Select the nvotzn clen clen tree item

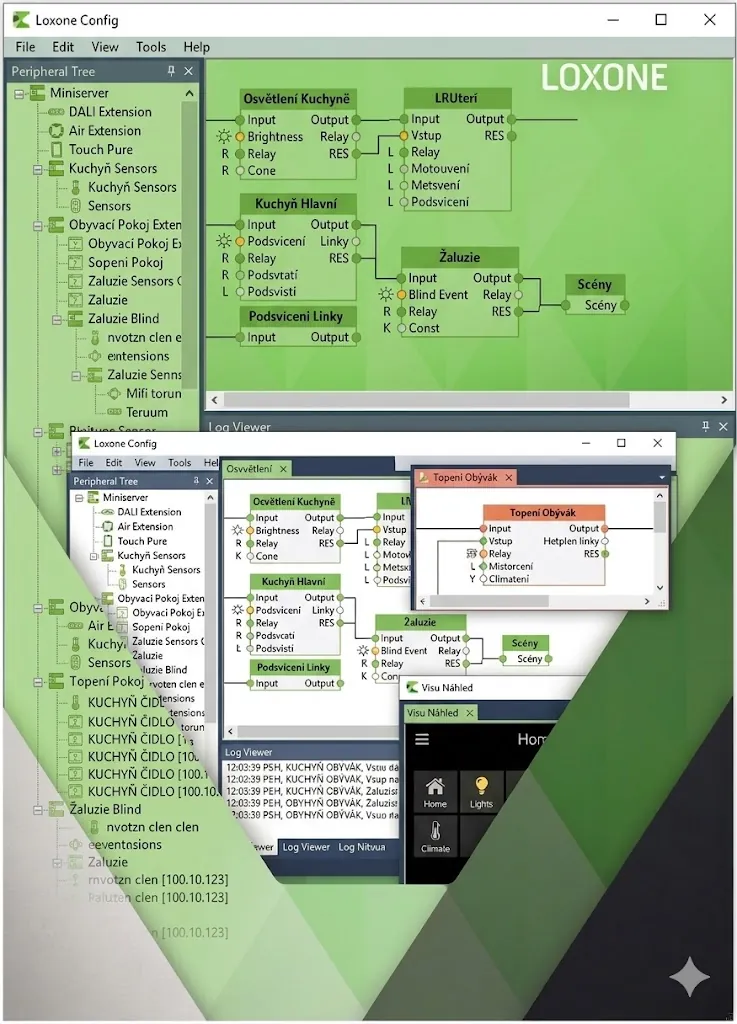point(152,827)
